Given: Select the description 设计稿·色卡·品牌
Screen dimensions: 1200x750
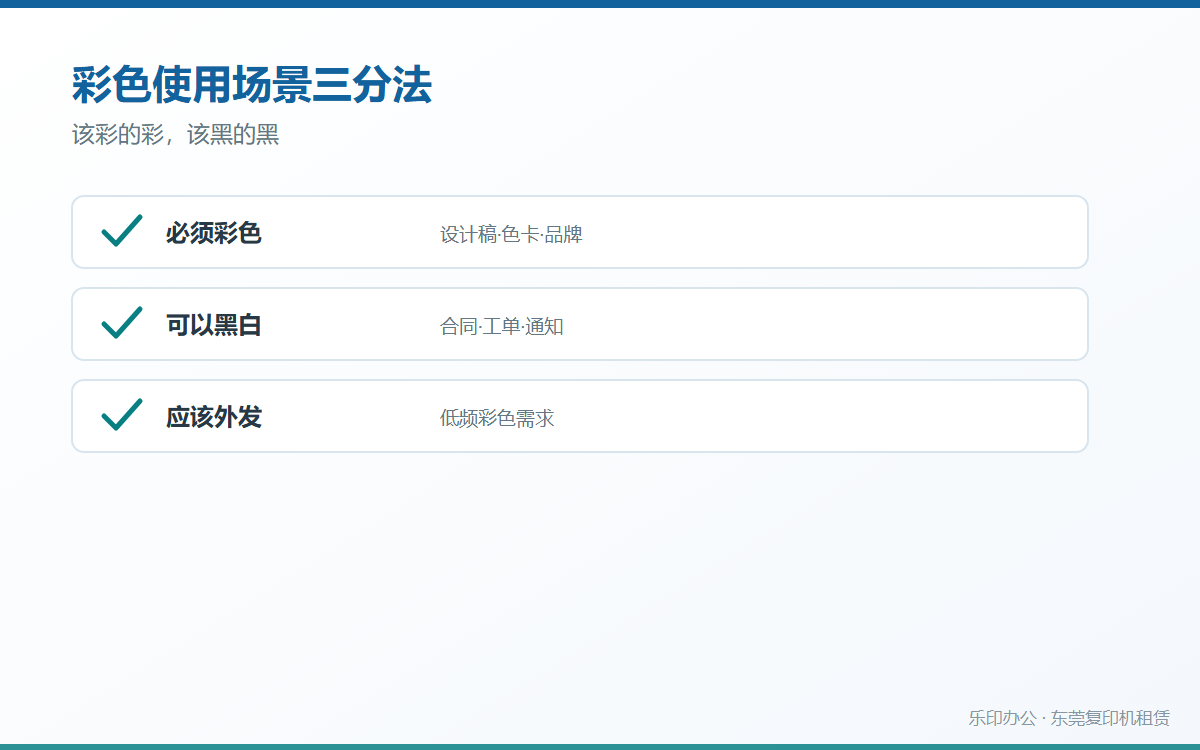Looking at the screenshot, I should pyautogui.click(x=511, y=235).
